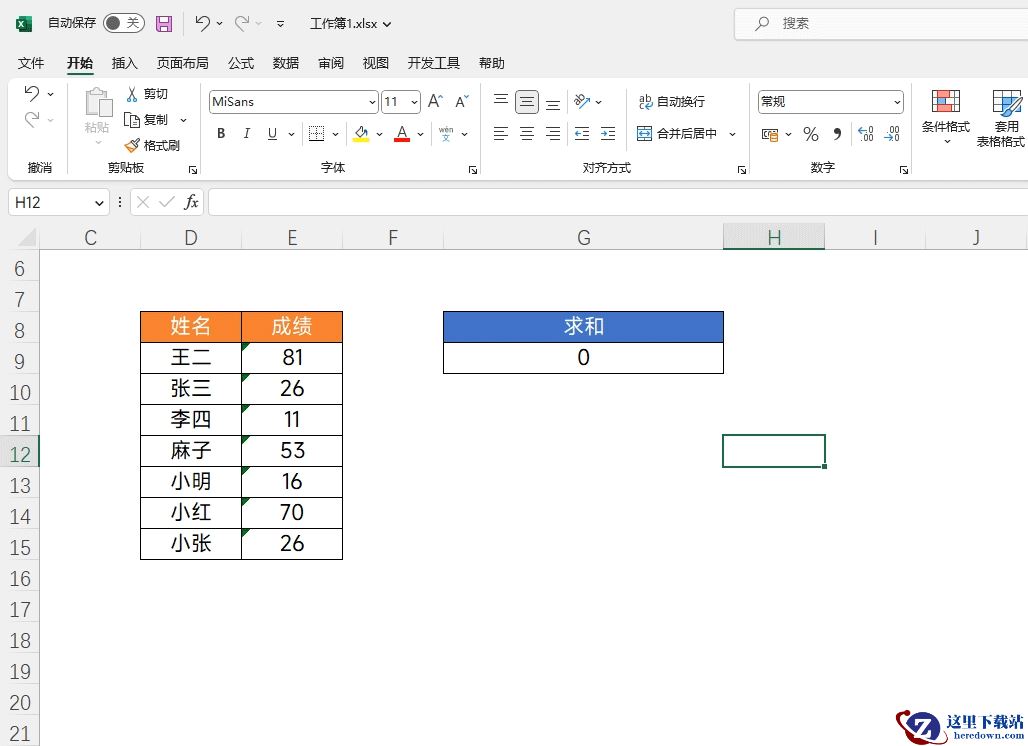Select the score cell with 53

(x=292, y=450)
